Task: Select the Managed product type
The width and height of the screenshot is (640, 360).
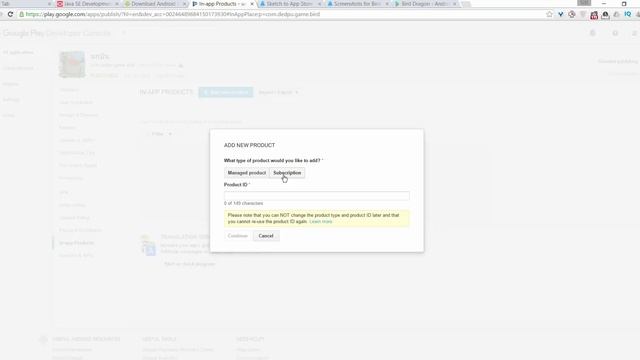Action: 247,173
